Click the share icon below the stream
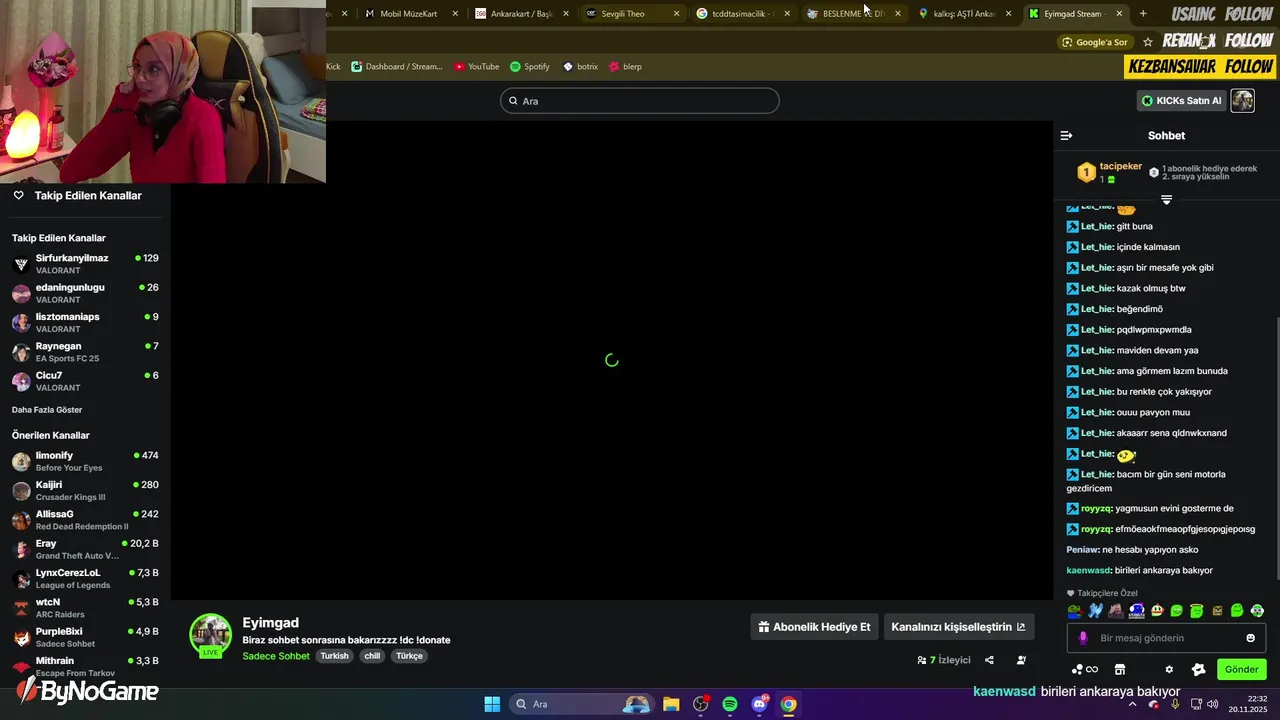Screen dimensions: 1280x720 989,660
